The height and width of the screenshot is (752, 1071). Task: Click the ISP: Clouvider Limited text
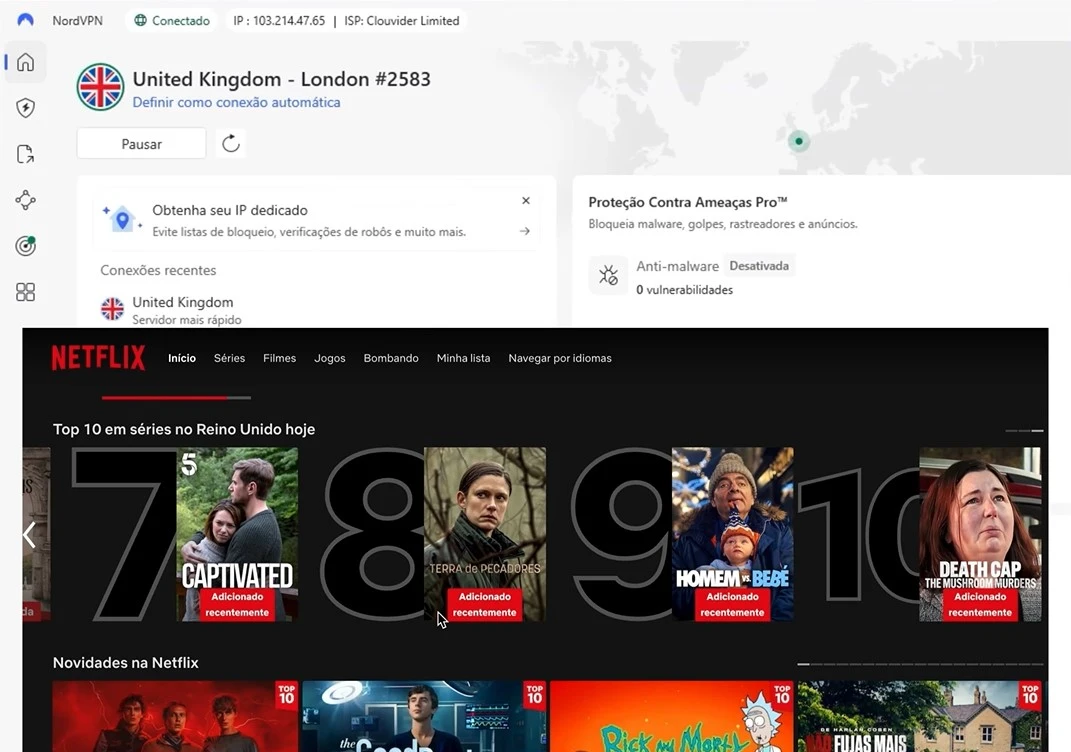402,20
